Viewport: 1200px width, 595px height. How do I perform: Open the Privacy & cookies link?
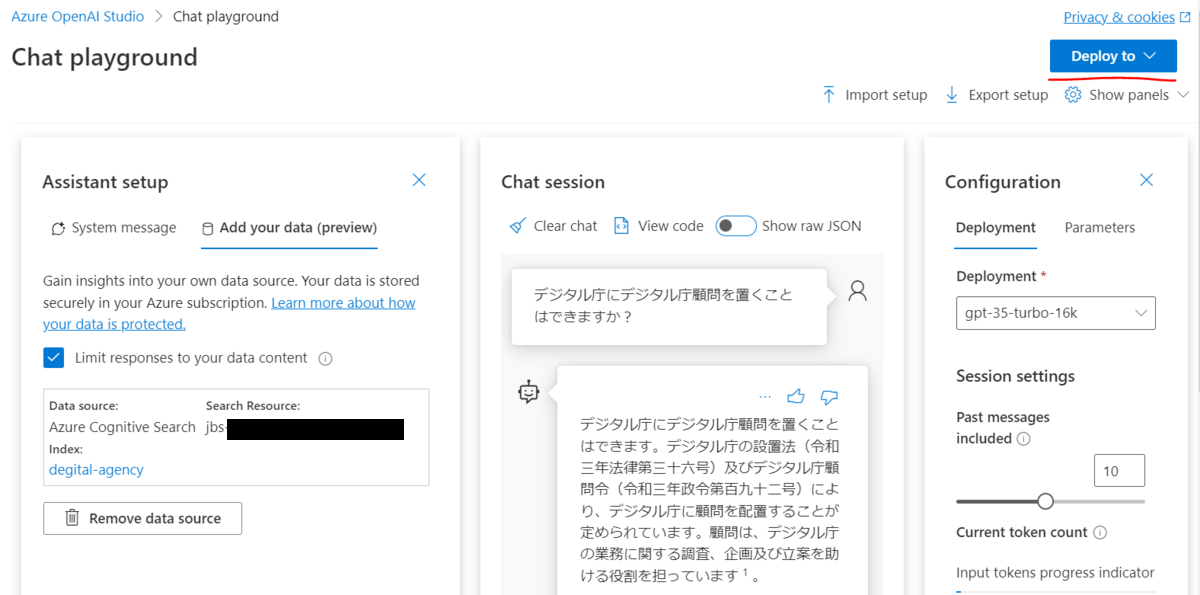(x=1119, y=17)
